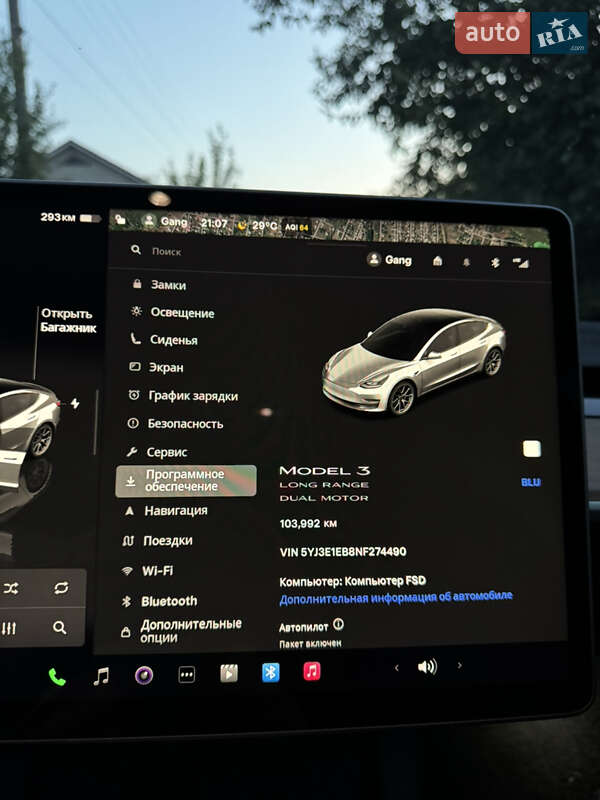The image size is (600, 800).
Task: Open the music note media app
Action: (x=101, y=676)
